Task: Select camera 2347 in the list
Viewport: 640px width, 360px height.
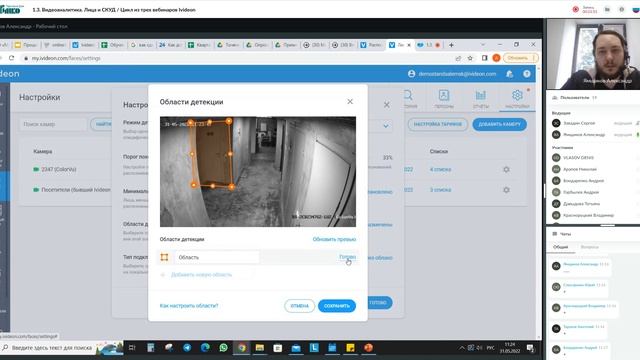Action: pos(59,169)
